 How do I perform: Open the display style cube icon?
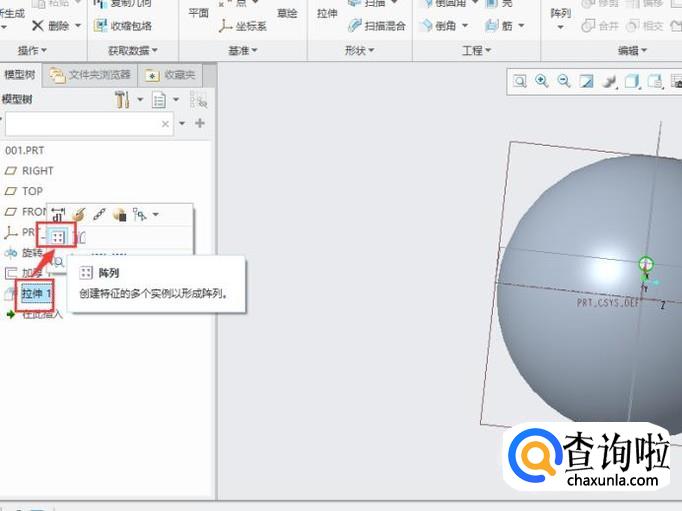click(x=632, y=81)
